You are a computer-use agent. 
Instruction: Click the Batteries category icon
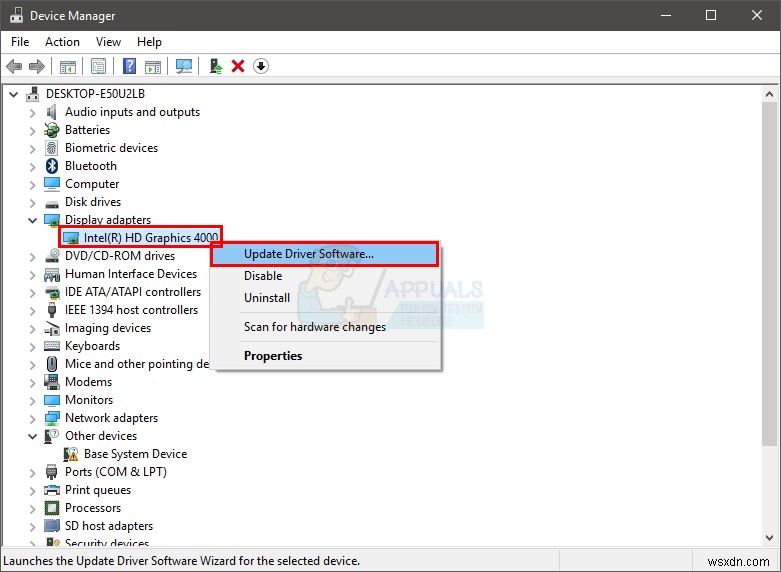pyautogui.click(x=52, y=130)
